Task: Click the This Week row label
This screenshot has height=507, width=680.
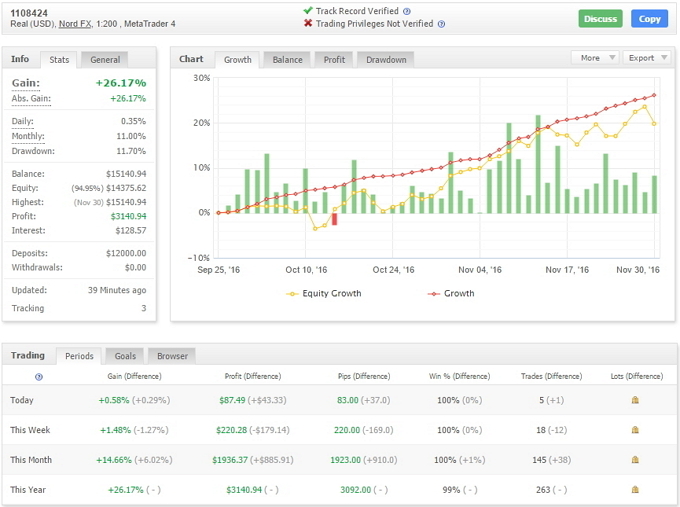Action: 30,430
